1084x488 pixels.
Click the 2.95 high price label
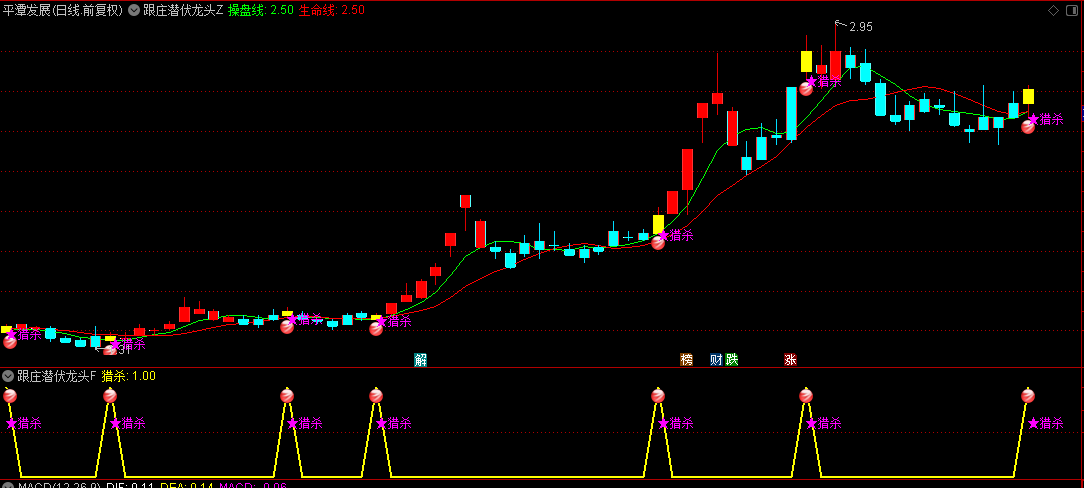click(861, 27)
